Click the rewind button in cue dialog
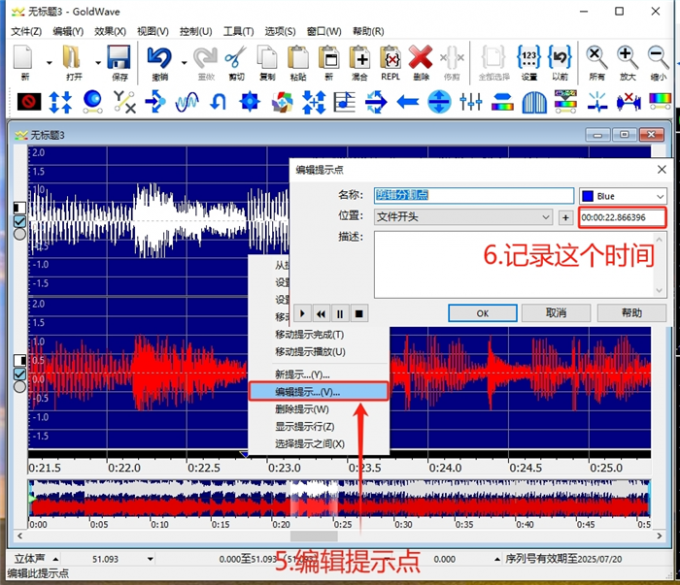680x585 pixels. tap(321, 313)
